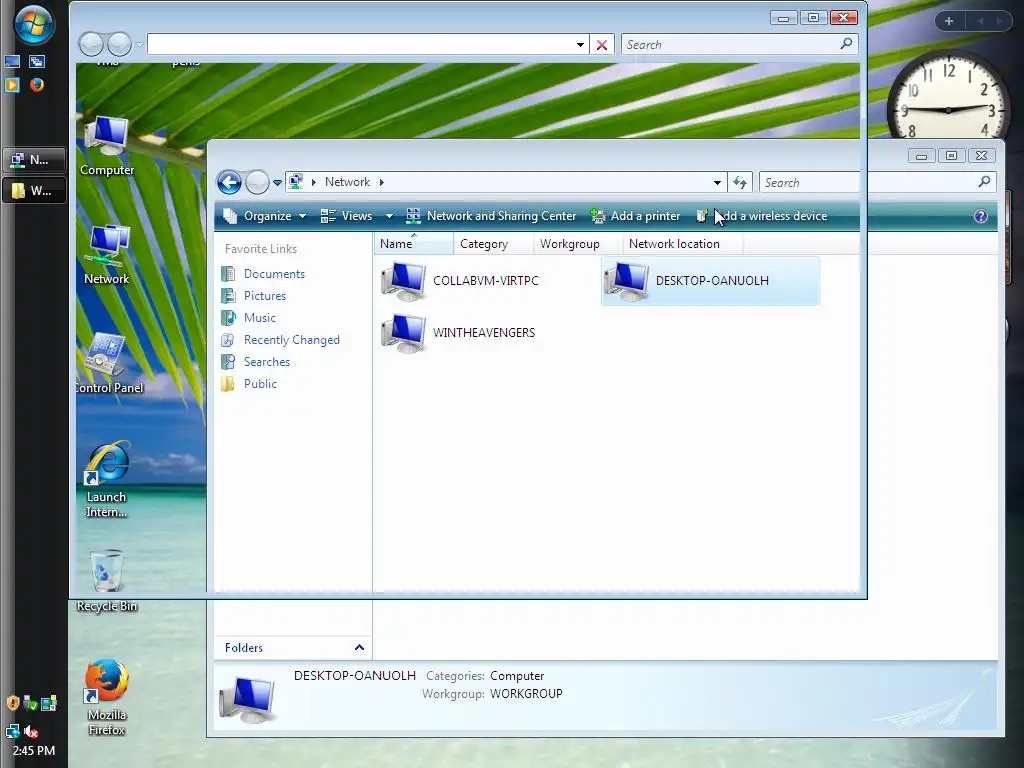Open the Views menu

(346, 216)
